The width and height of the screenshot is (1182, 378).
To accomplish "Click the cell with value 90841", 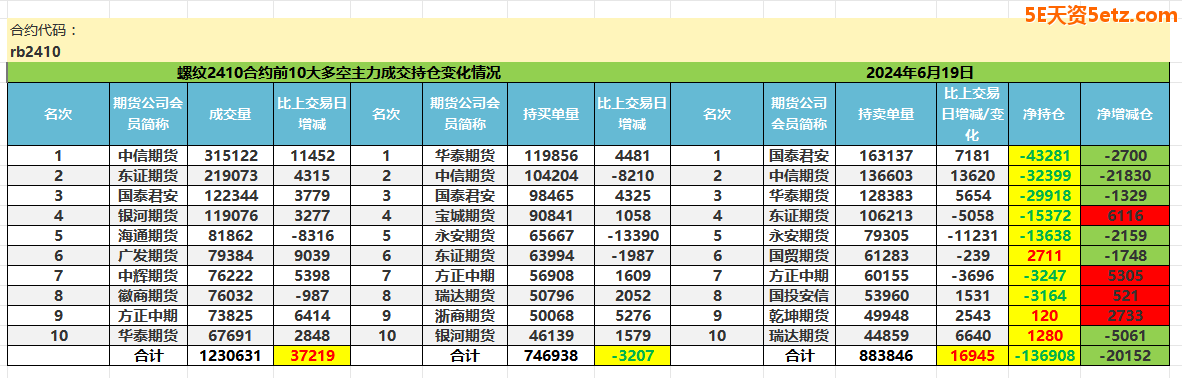I will 551,215.
